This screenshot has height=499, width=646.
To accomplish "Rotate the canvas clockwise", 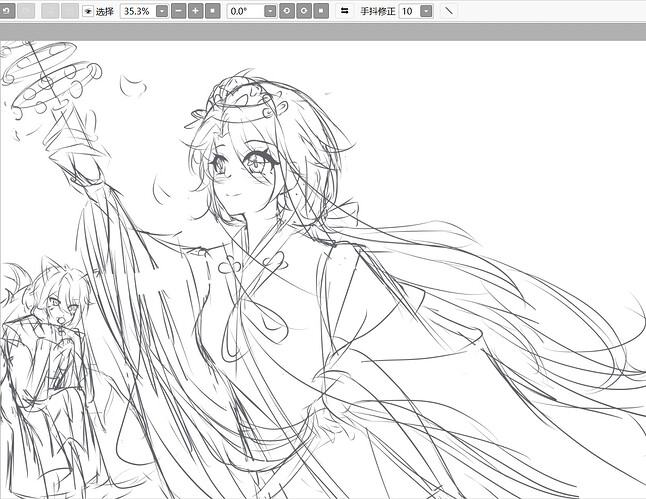I will pyautogui.click(x=304, y=11).
